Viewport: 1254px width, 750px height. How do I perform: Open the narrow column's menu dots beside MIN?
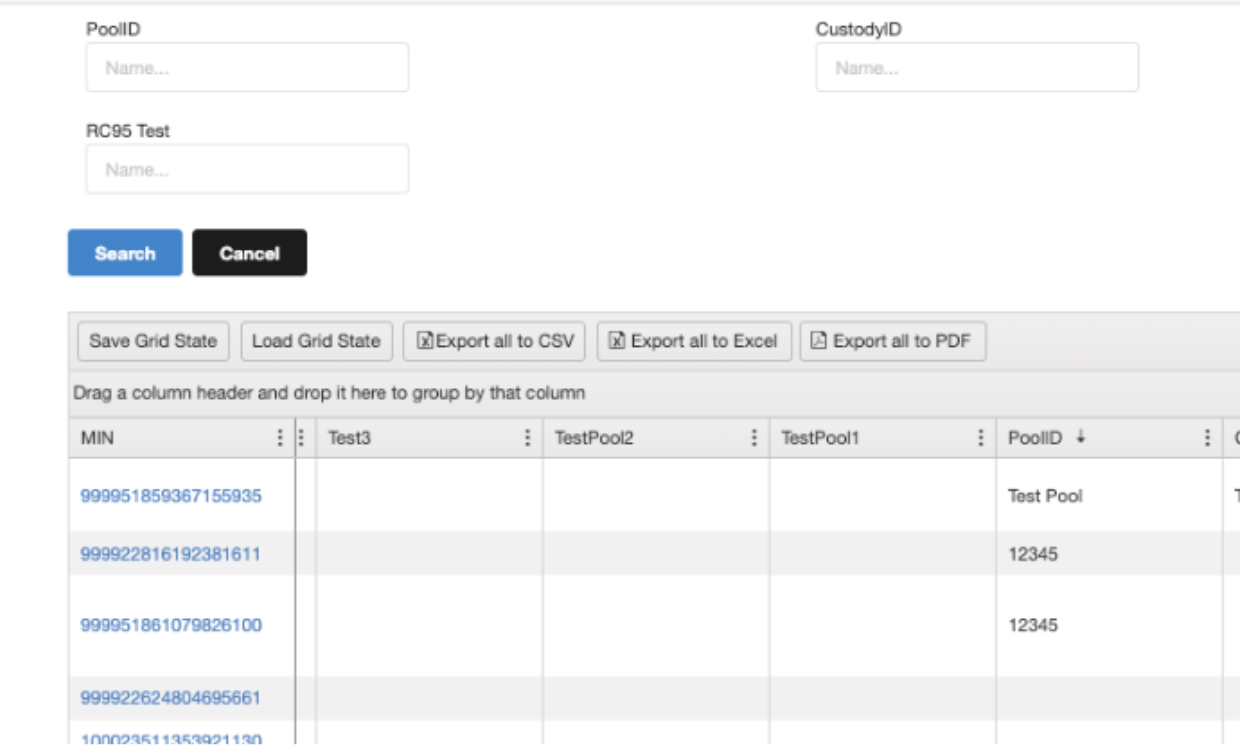tap(303, 438)
